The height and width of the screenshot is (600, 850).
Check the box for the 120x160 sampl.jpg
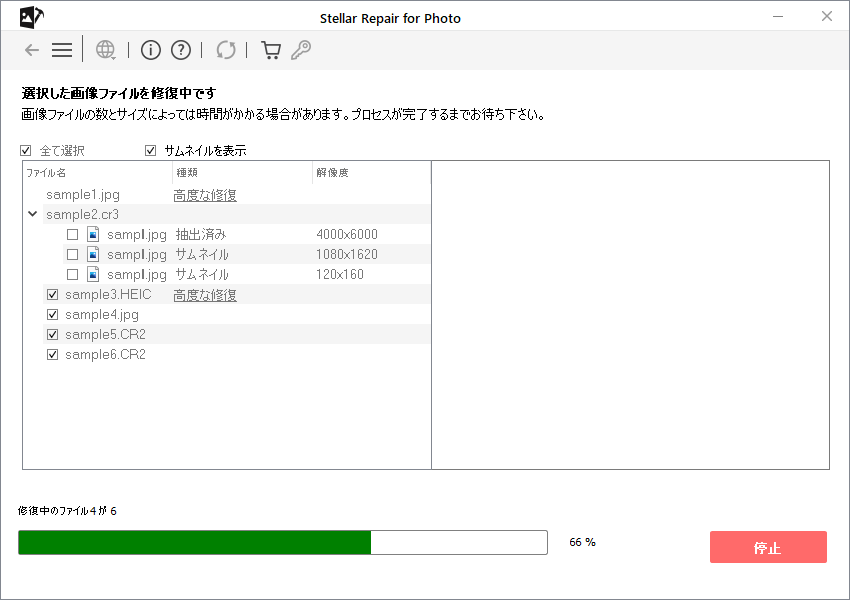pos(72,274)
